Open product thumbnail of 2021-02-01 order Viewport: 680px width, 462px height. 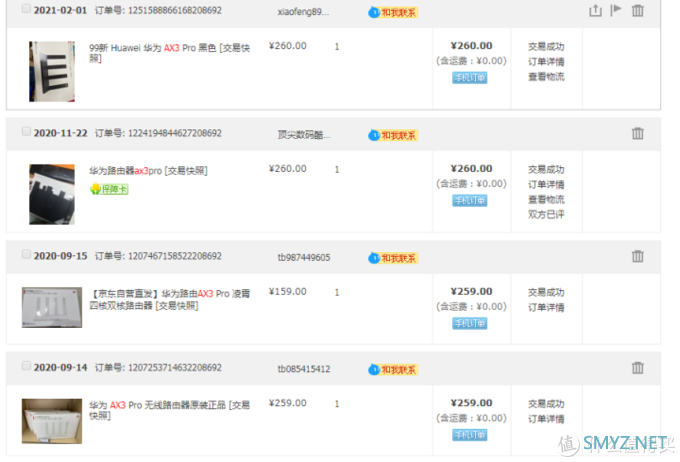click(52, 72)
